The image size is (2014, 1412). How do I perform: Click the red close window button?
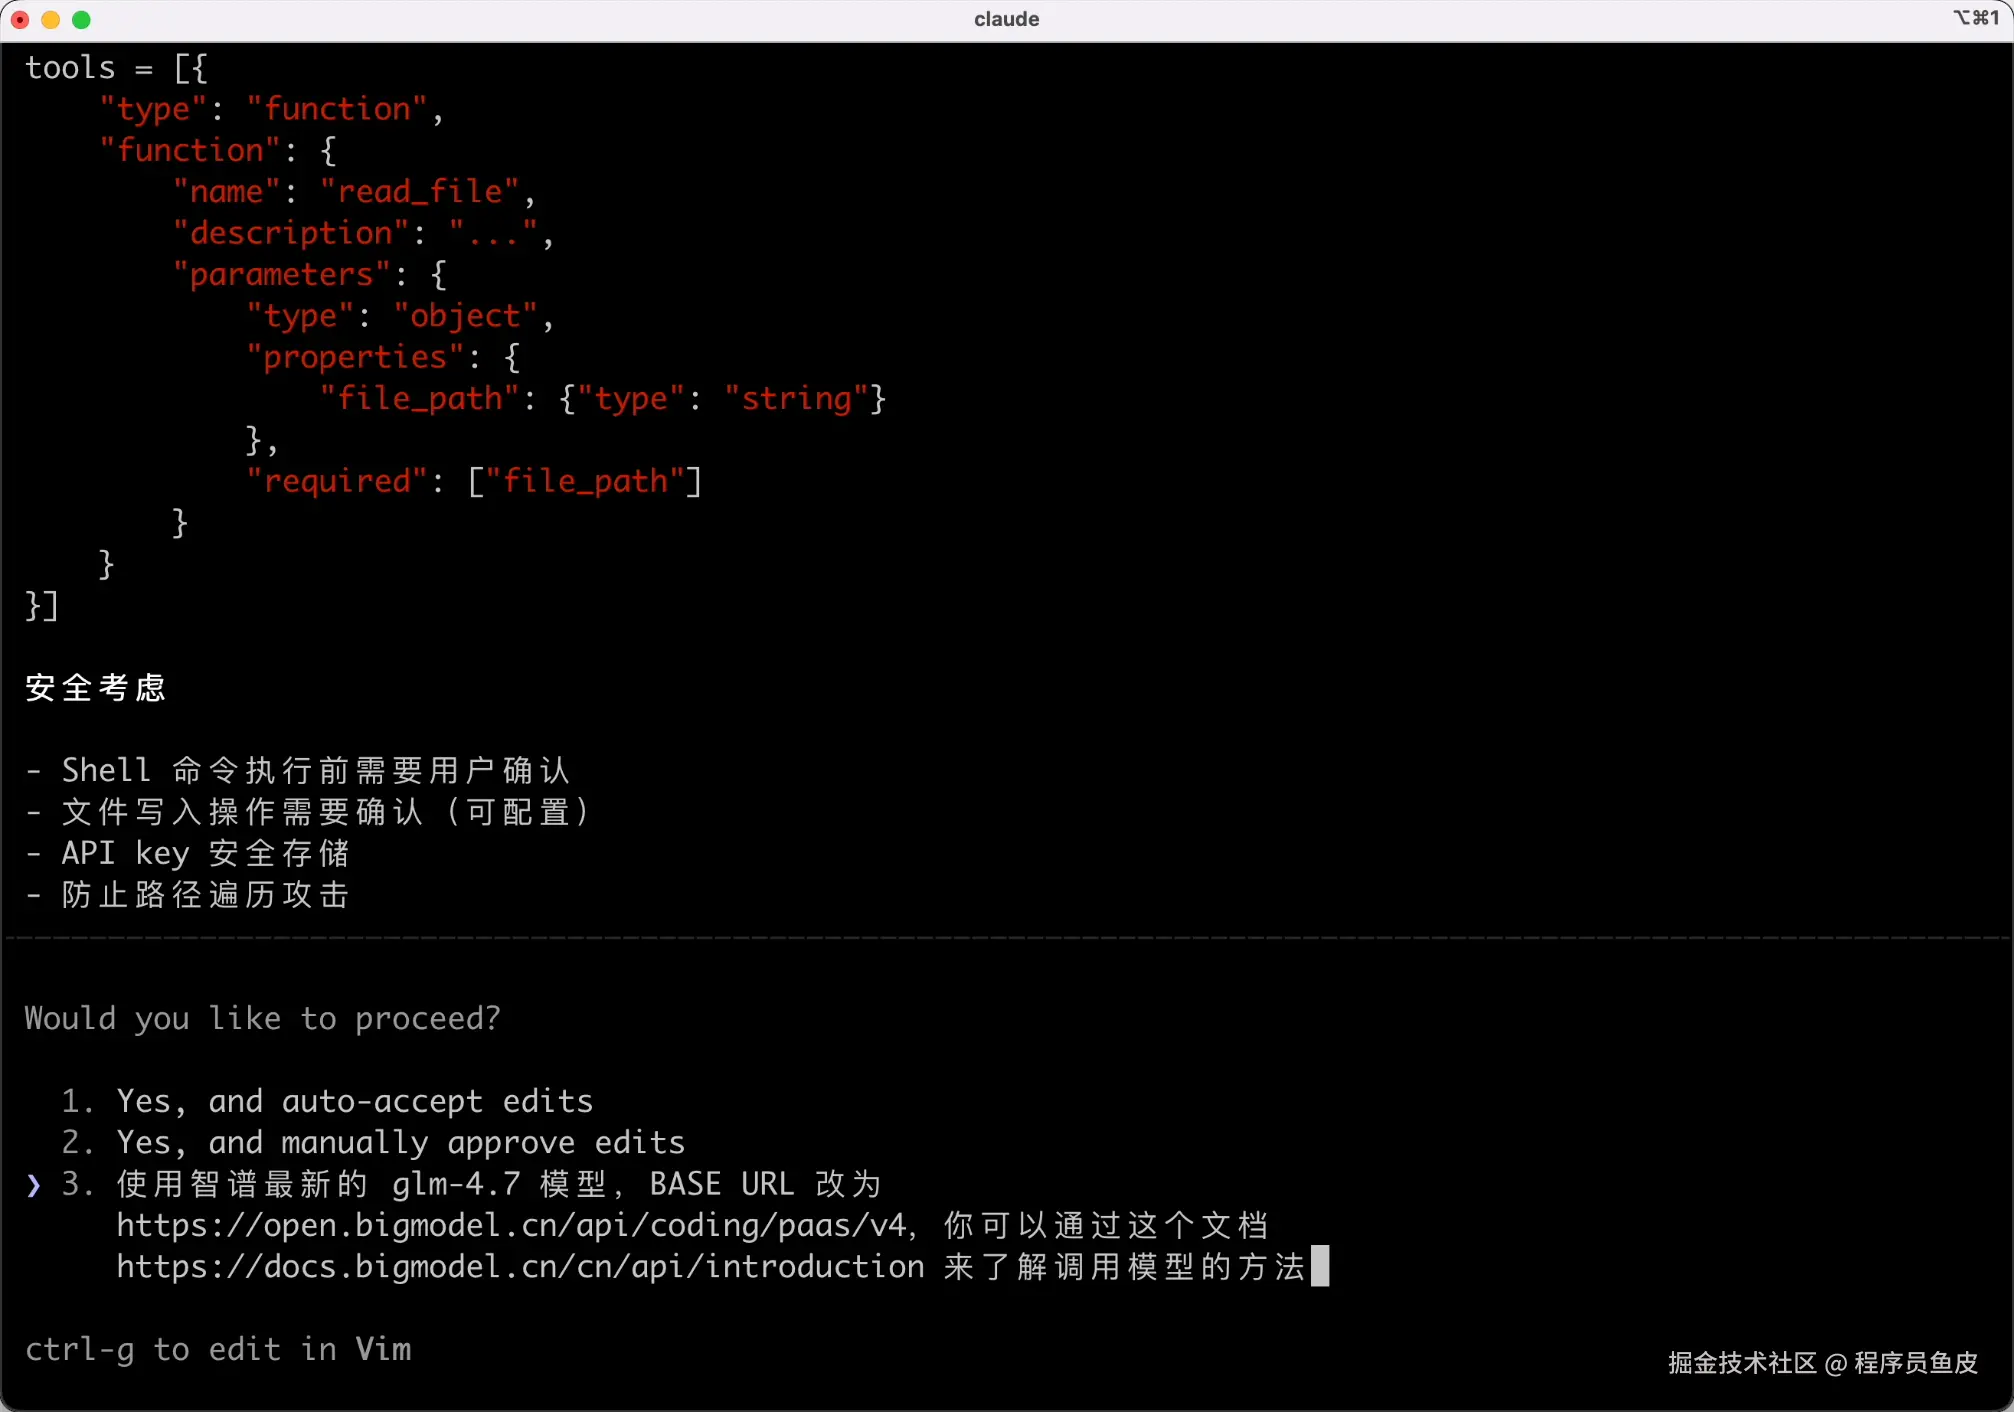[x=20, y=20]
